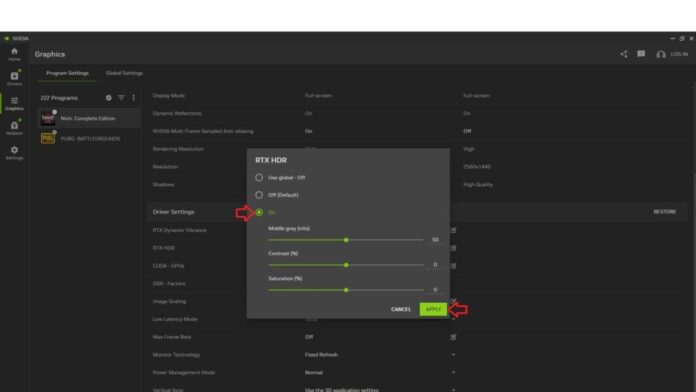Viewport: 696px width, 392px height.
Task: Expand the Vertical Sync dropdown arrow
Action: 453,390
